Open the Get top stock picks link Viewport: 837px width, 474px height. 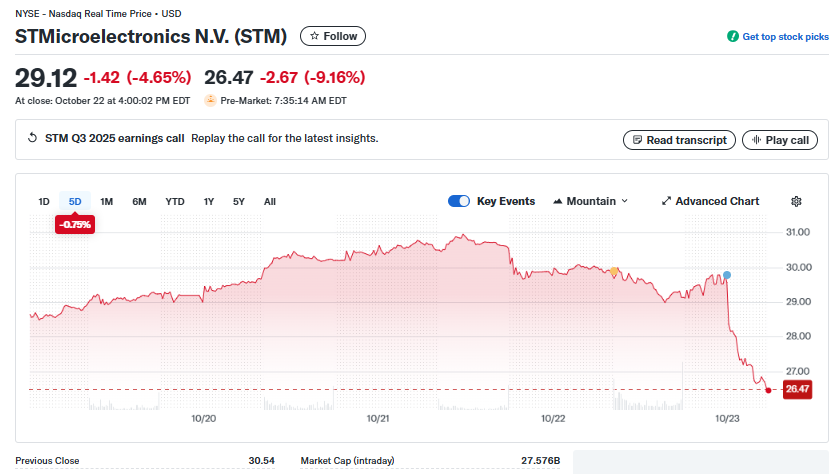click(x=785, y=36)
